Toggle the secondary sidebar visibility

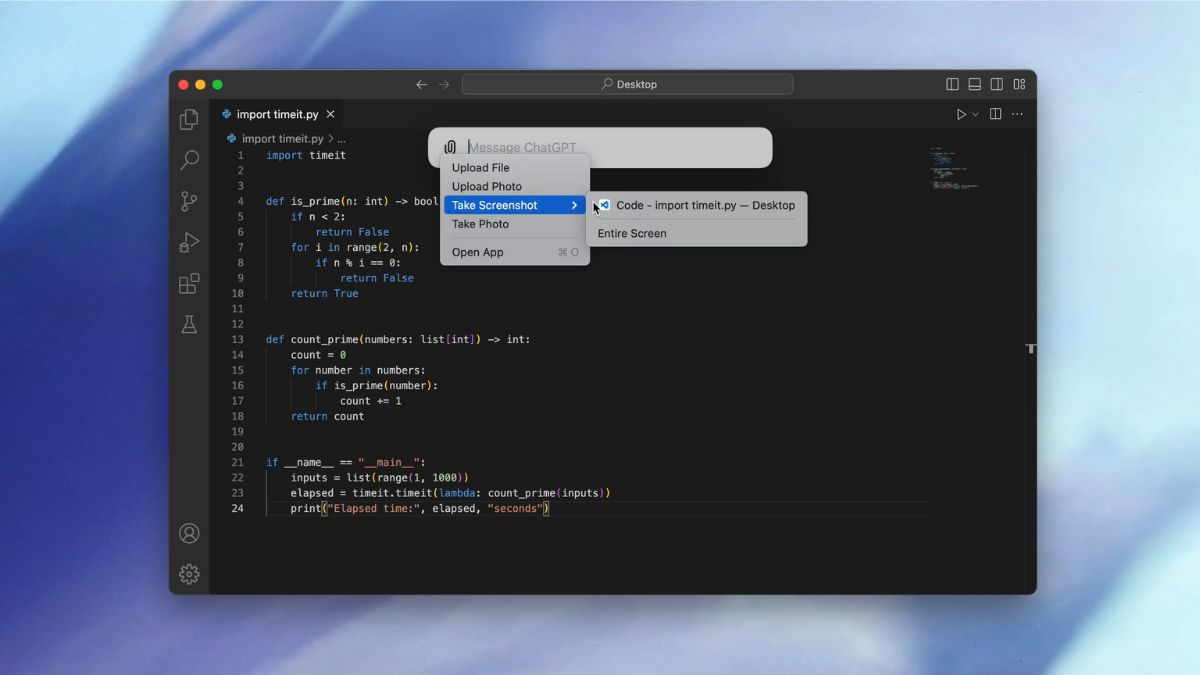[x=997, y=84]
